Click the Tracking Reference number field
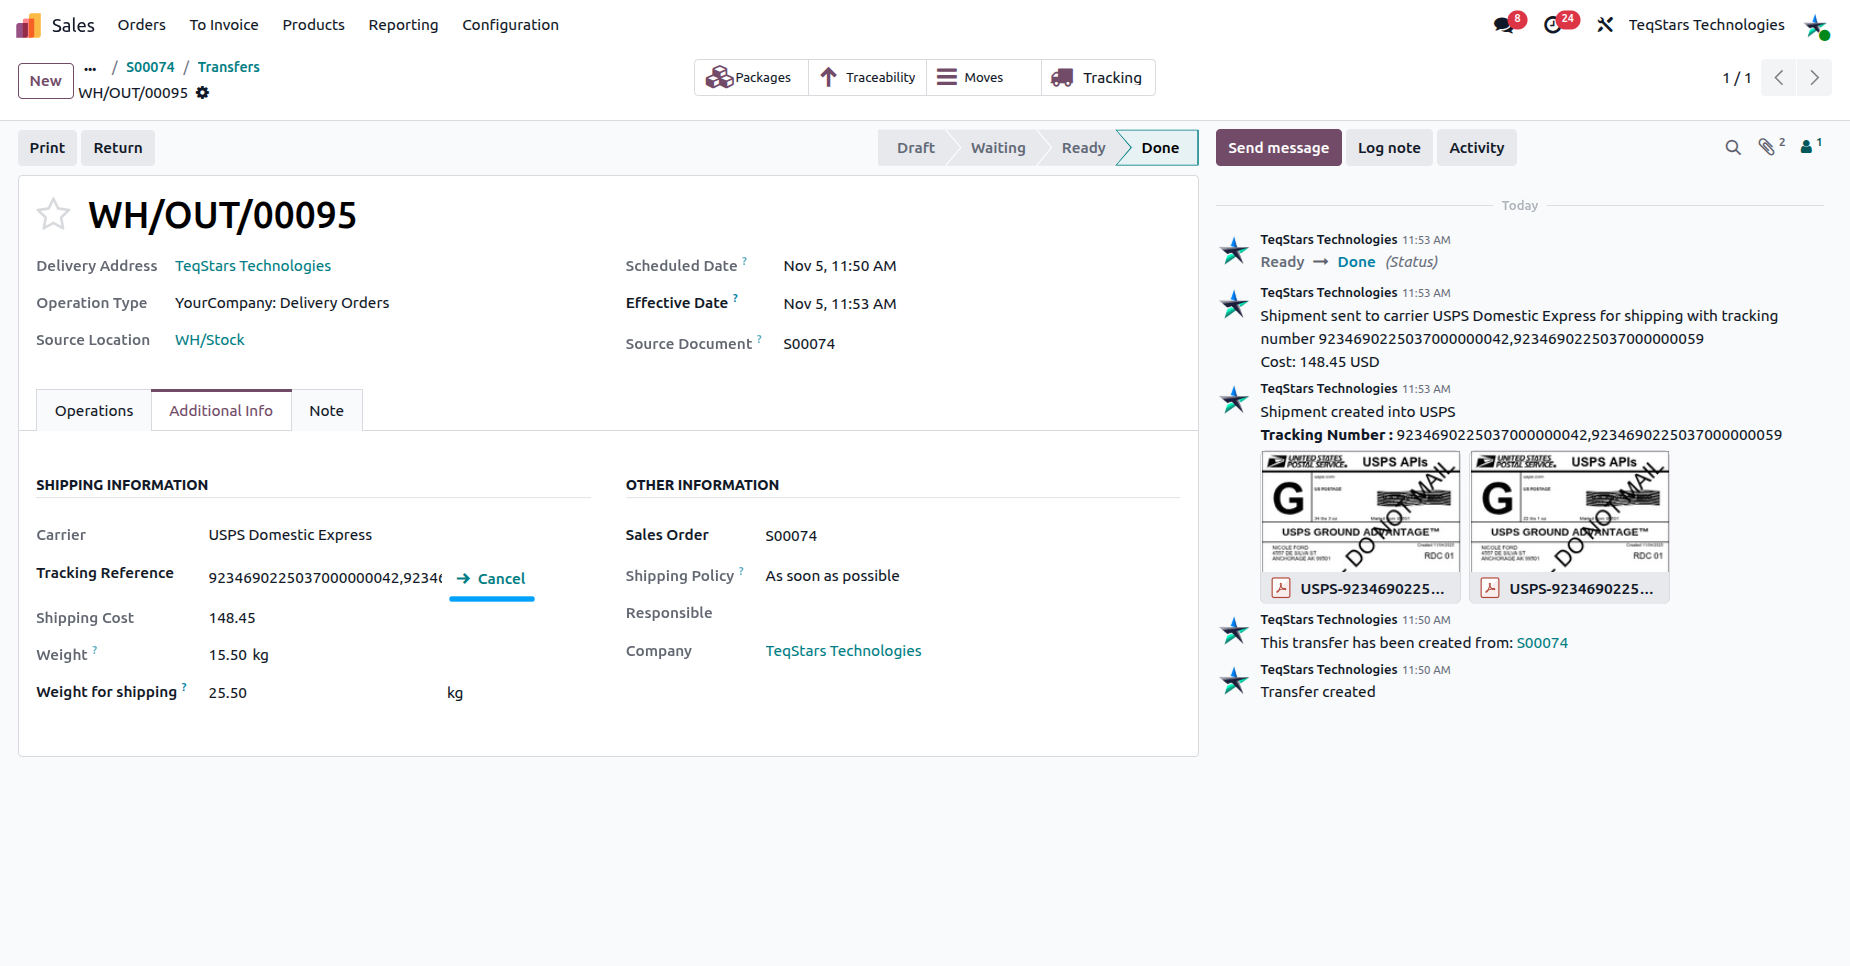The width and height of the screenshot is (1850, 966). pyautogui.click(x=325, y=578)
